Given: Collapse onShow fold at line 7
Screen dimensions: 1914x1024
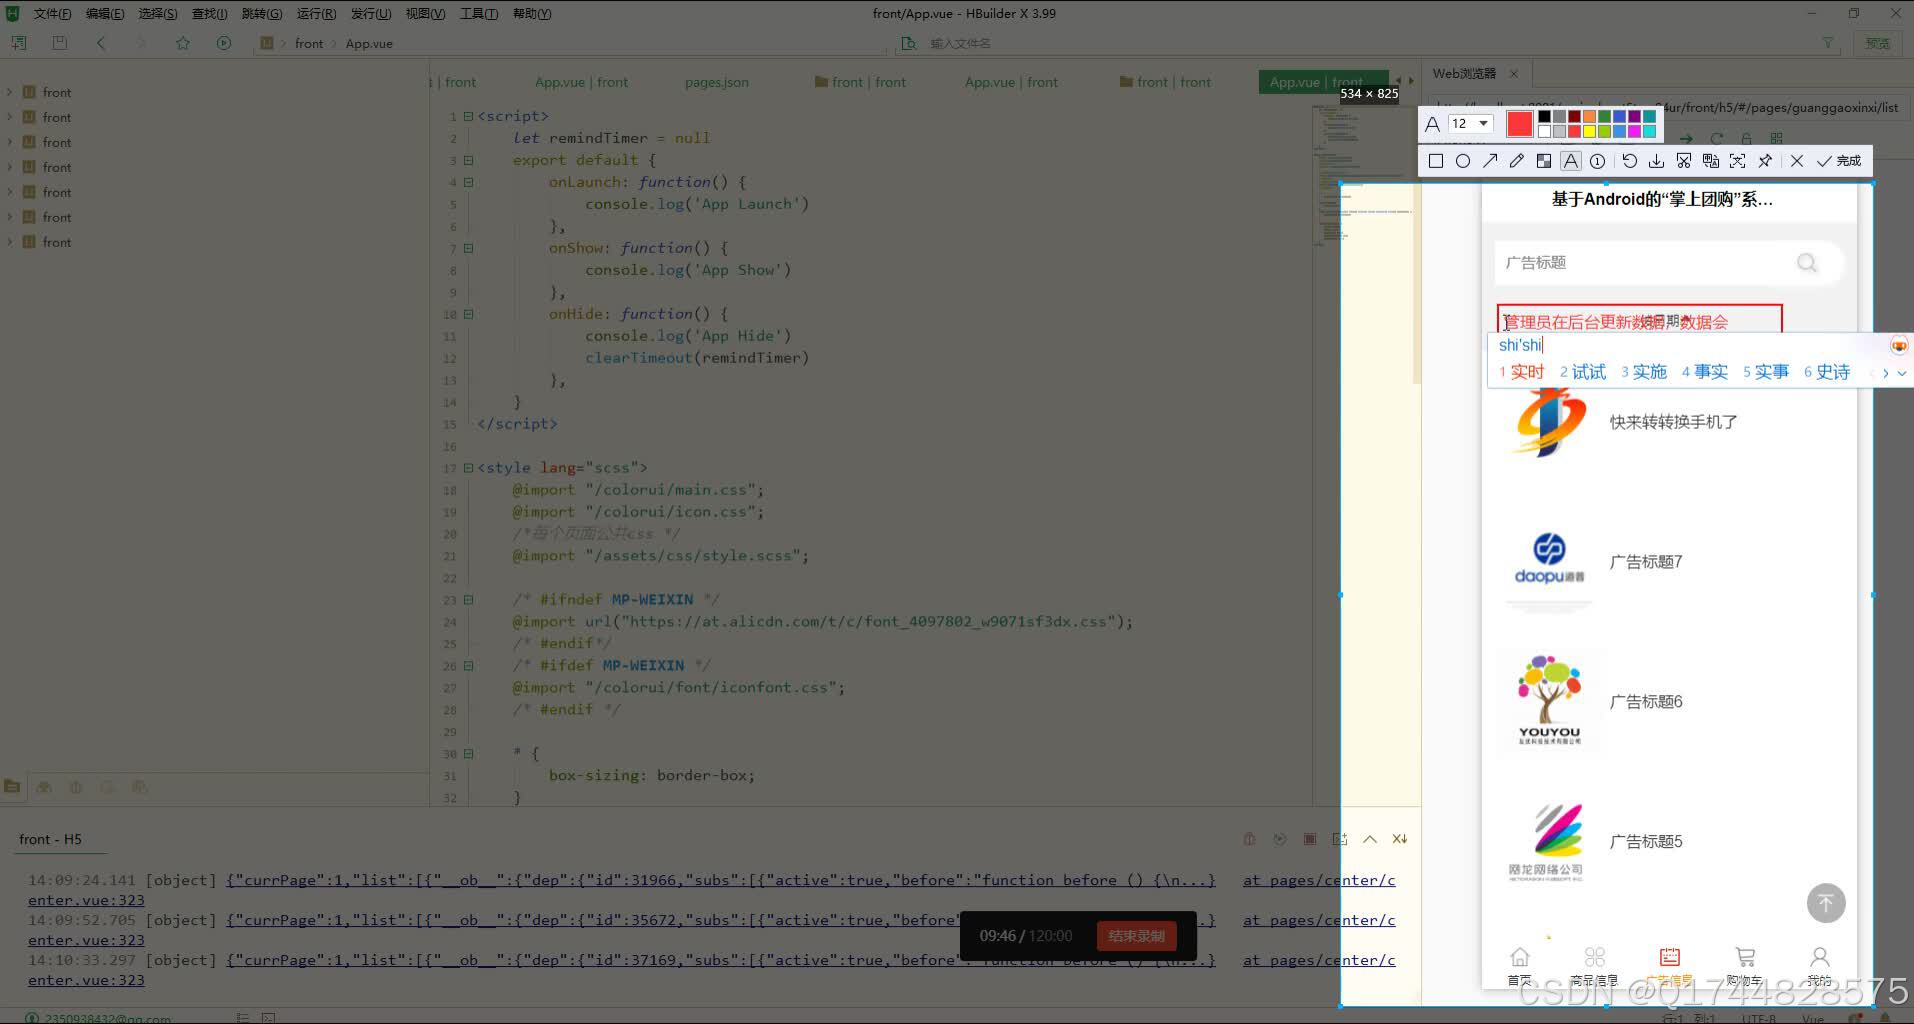Looking at the screenshot, I should click(468, 248).
